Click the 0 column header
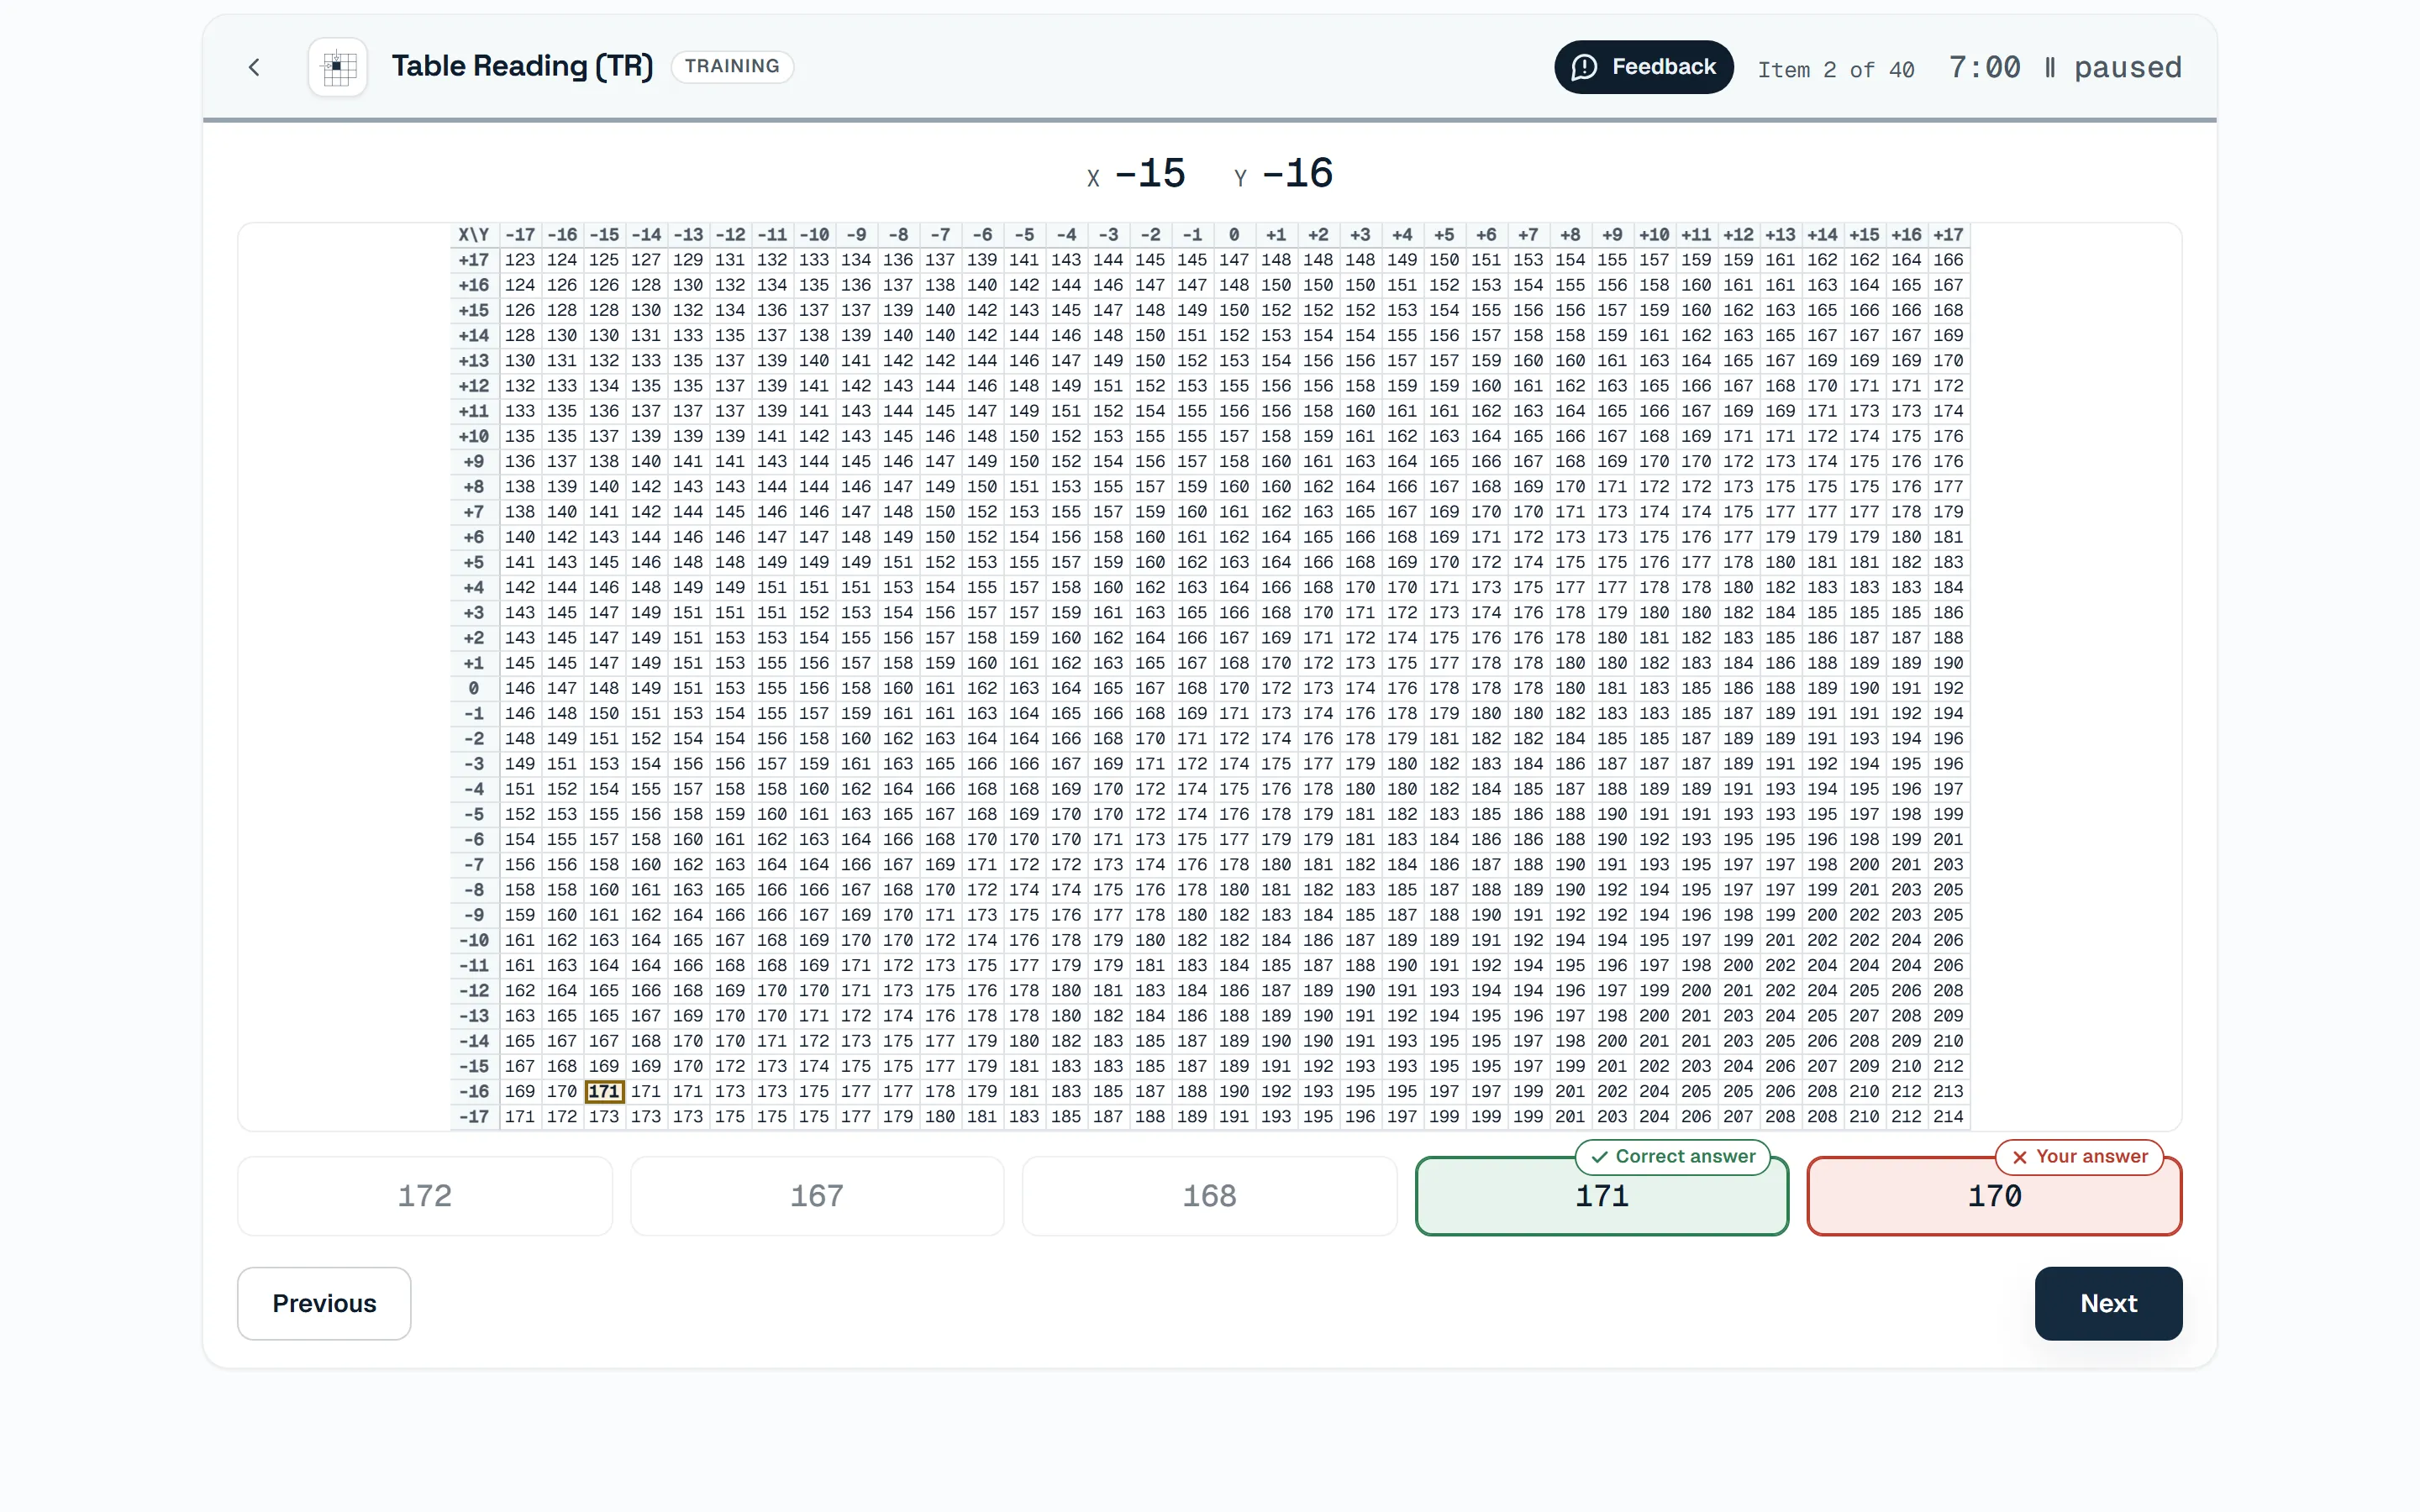 1234,235
